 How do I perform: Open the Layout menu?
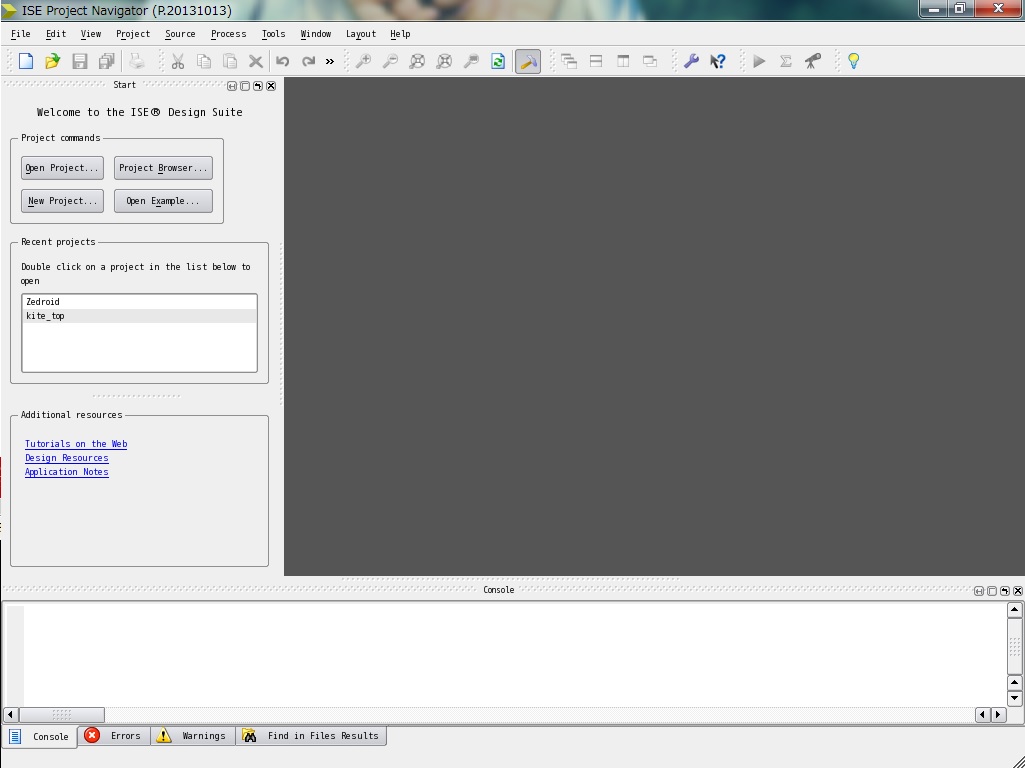click(361, 34)
